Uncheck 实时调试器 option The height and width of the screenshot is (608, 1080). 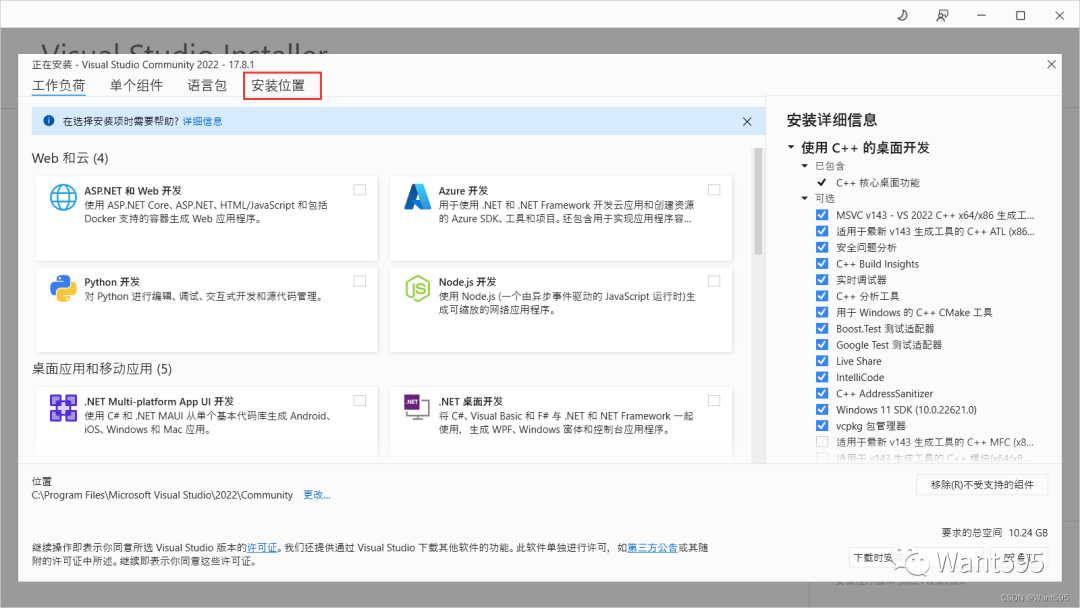(822, 280)
